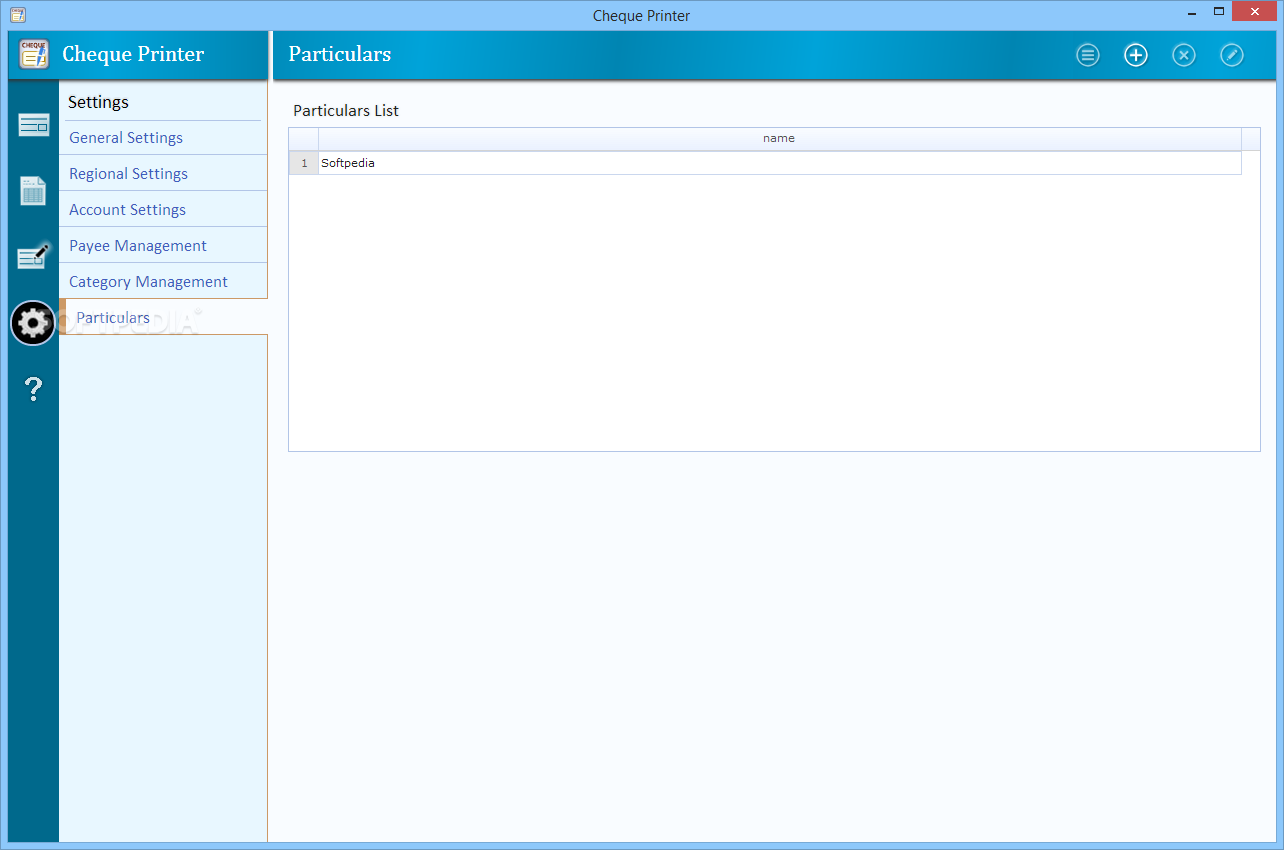Open Regional Settings

coord(163,174)
